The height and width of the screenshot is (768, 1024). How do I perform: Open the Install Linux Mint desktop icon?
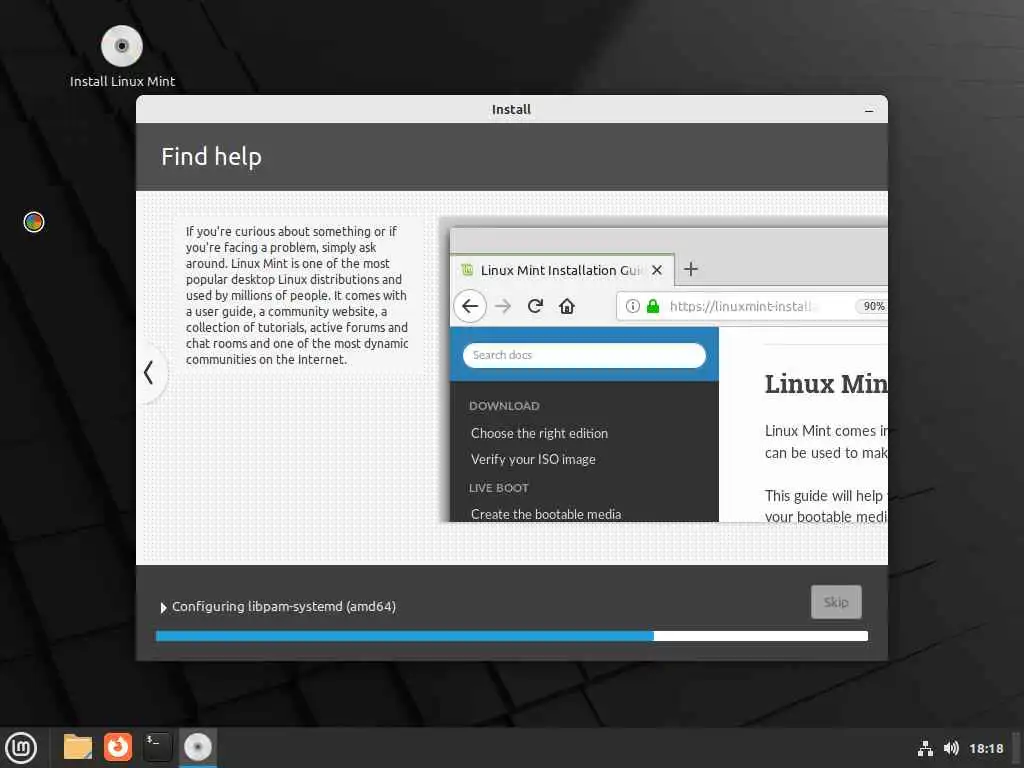(x=122, y=57)
